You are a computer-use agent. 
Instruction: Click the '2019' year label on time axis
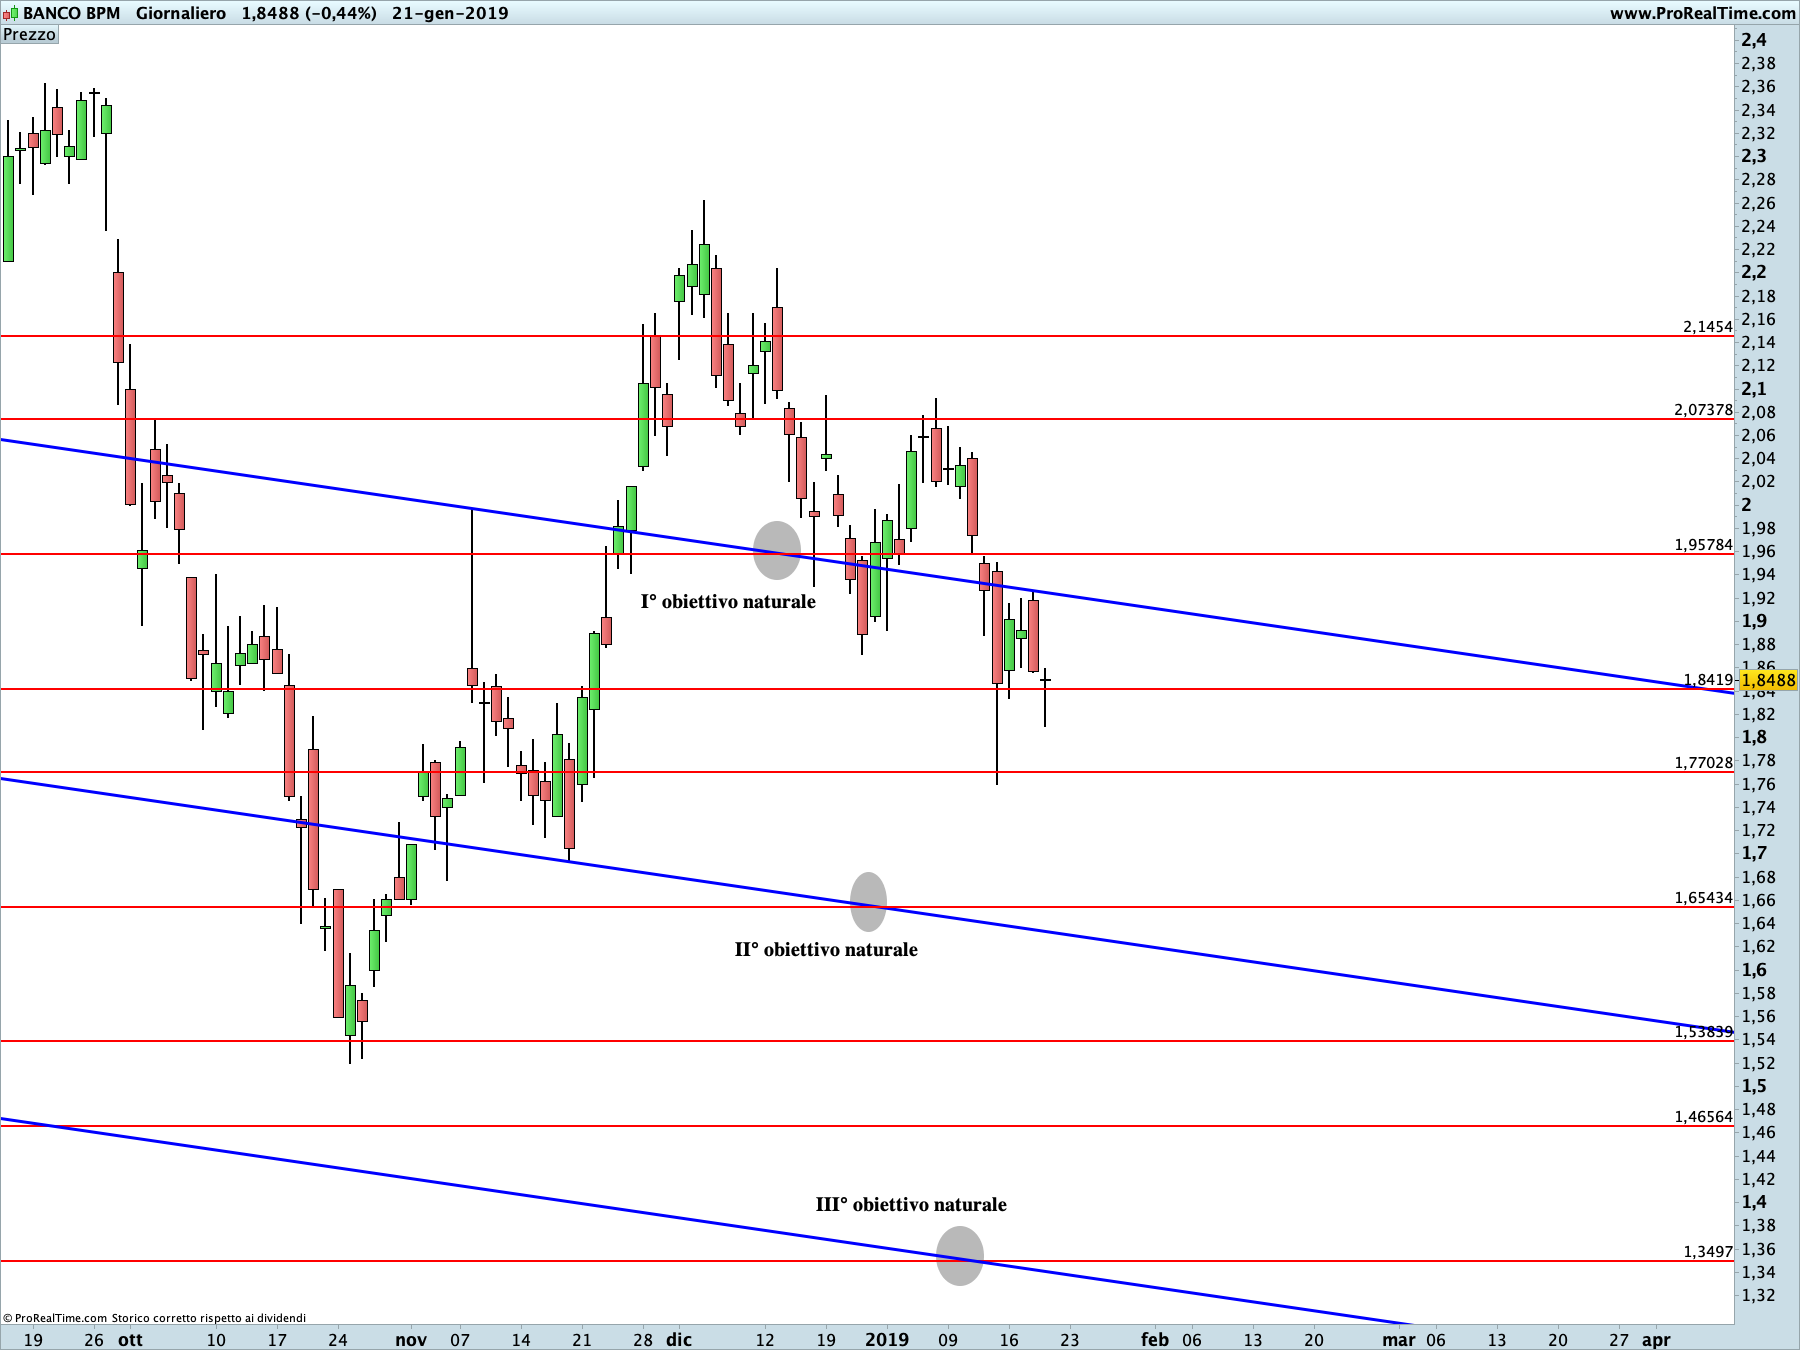click(x=887, y=1340)
